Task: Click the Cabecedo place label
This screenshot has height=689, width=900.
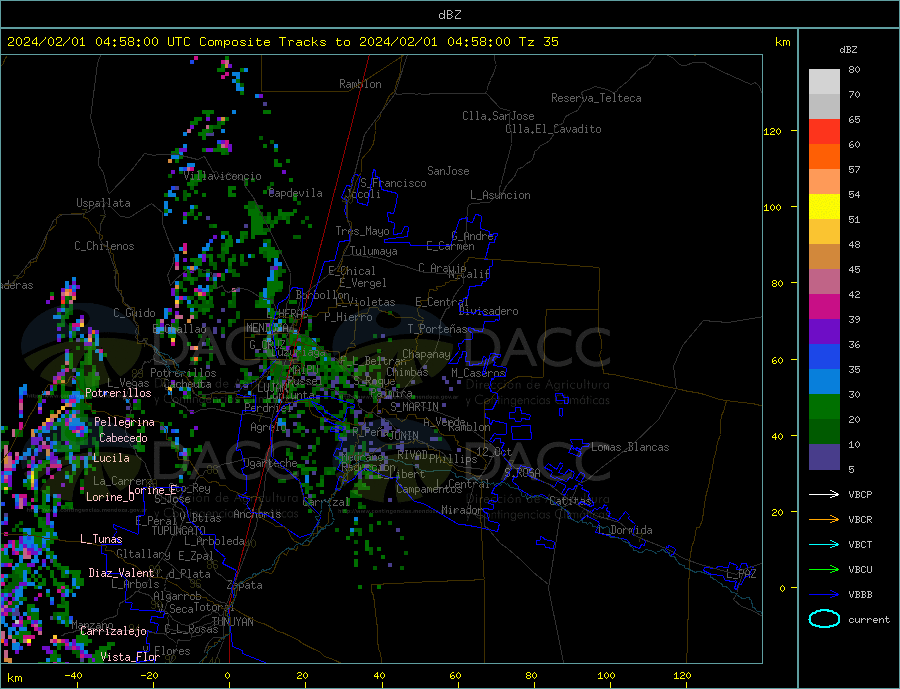Action: tap(123, 438)
